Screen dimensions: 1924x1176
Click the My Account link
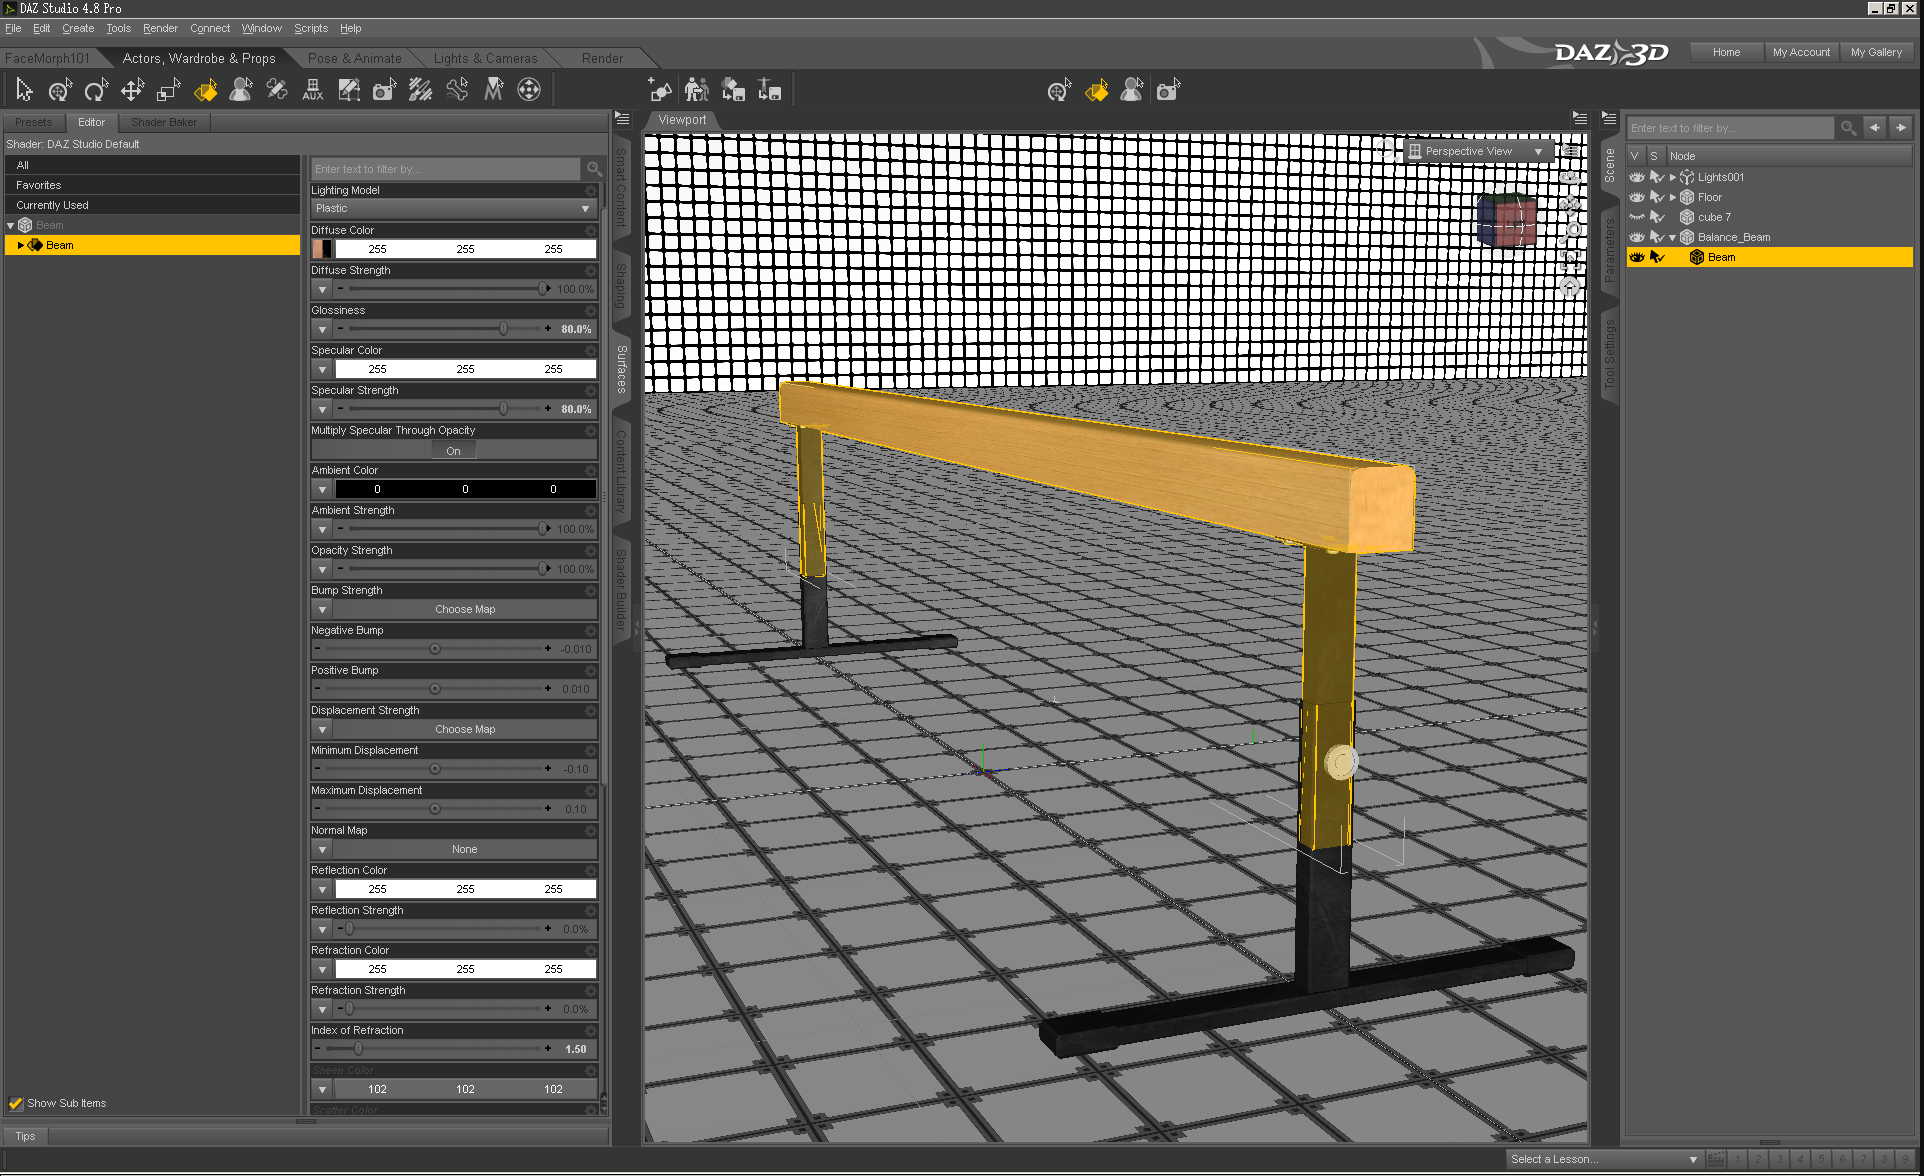pyautogui.click(x=1800, y=52)
